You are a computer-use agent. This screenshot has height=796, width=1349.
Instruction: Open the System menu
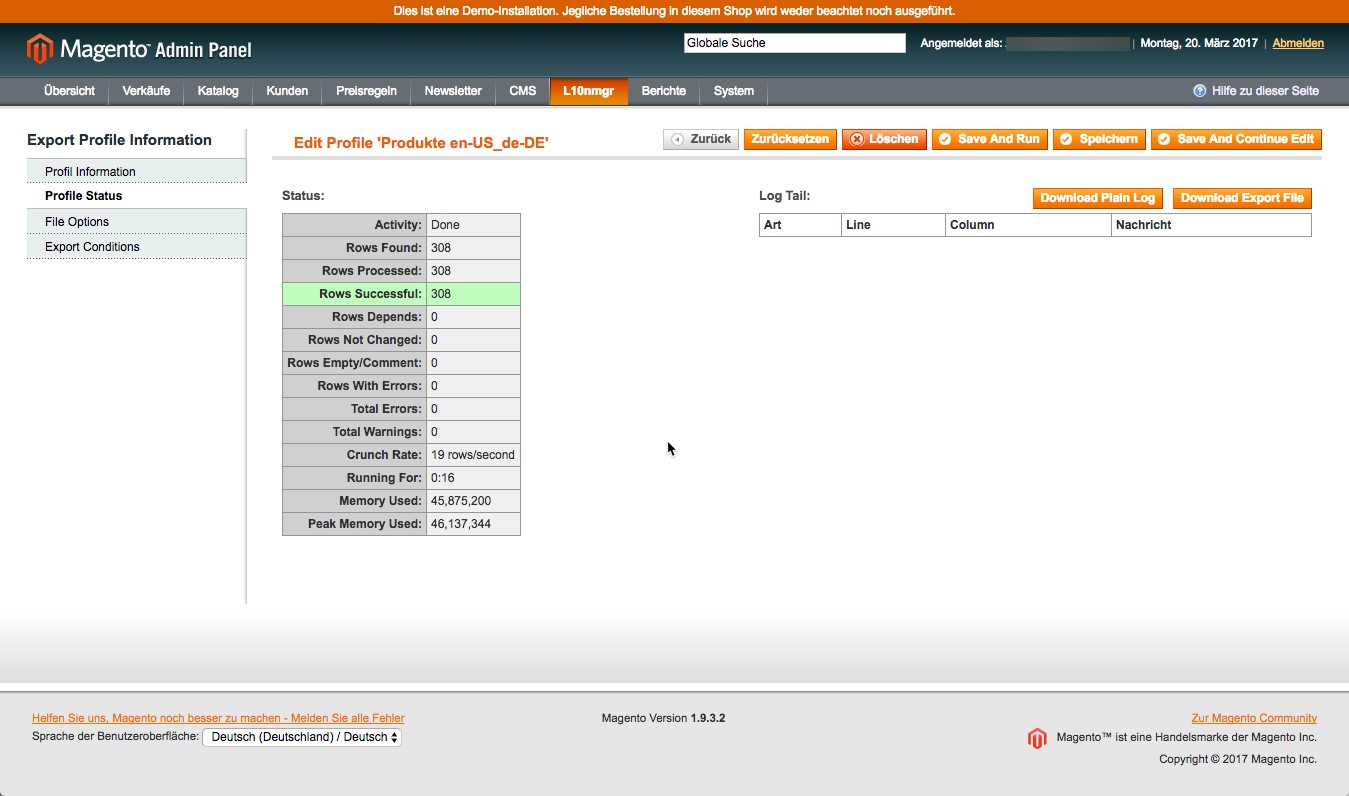733,91
